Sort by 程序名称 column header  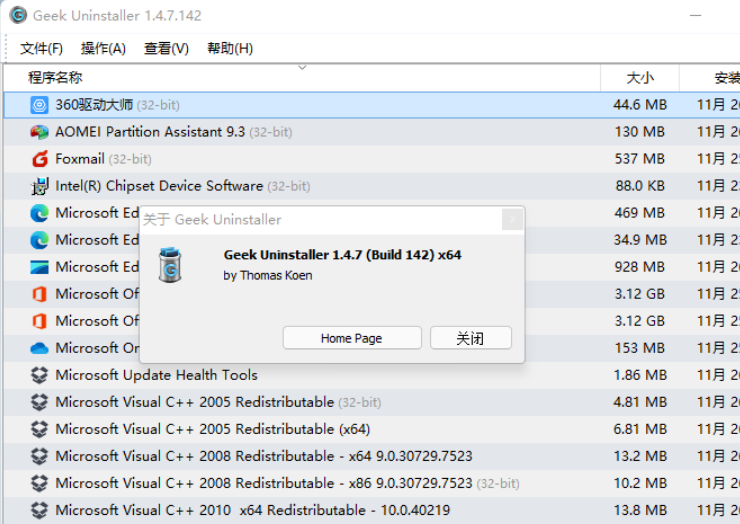[302, 77]
